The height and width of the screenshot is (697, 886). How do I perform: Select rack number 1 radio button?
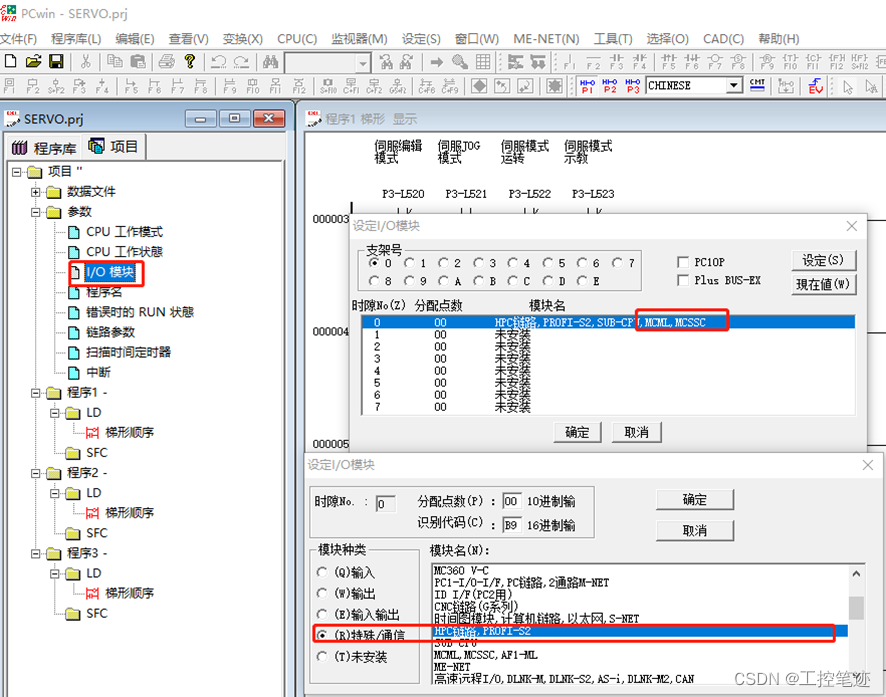[409, 263]
